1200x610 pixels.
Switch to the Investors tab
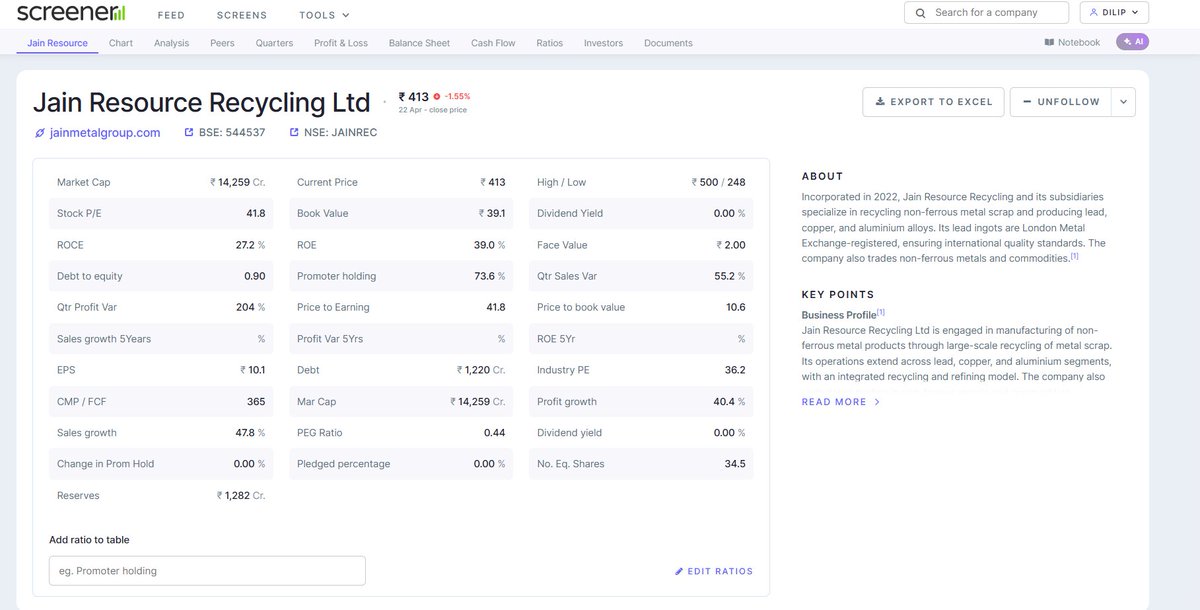603,43
